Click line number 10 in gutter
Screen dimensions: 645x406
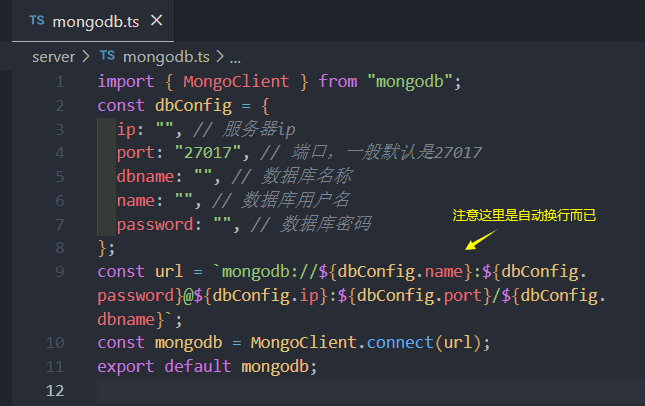pos(55,343)
